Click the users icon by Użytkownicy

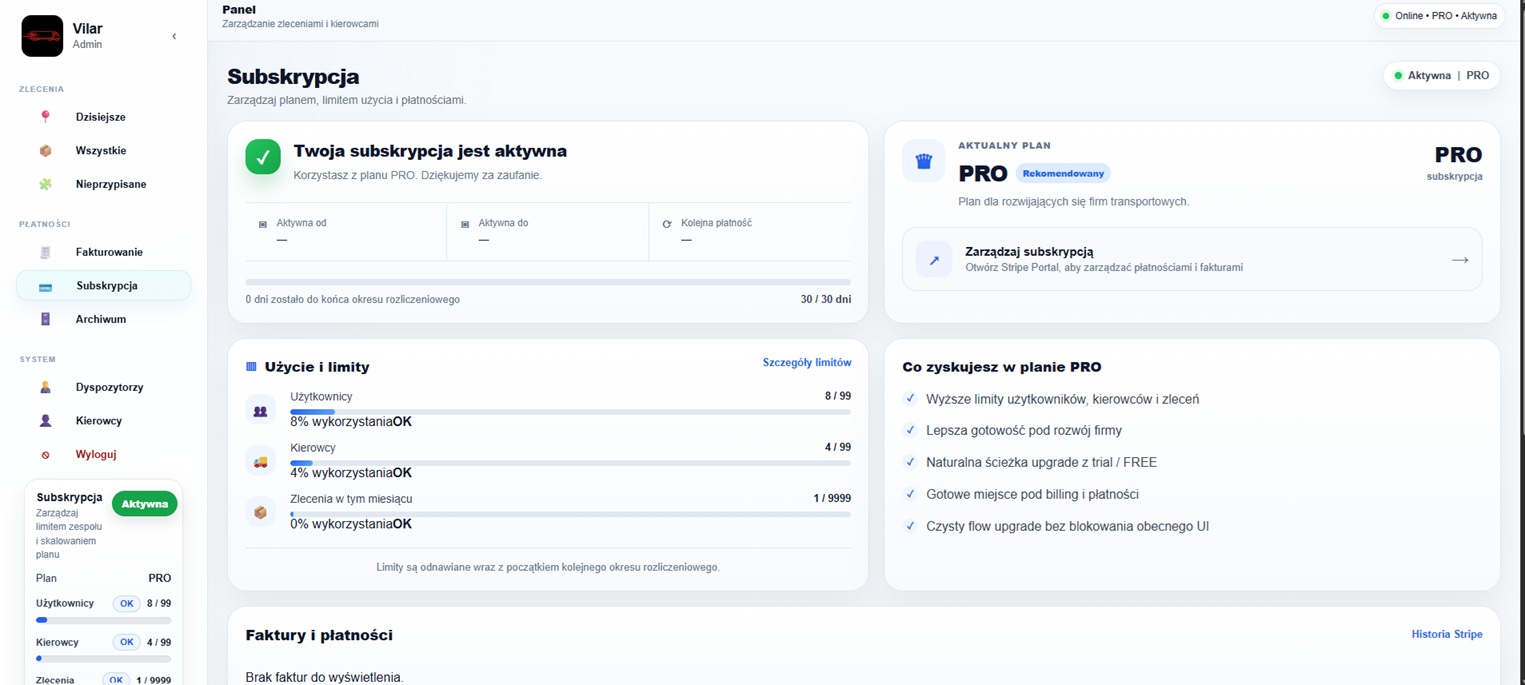260,410
